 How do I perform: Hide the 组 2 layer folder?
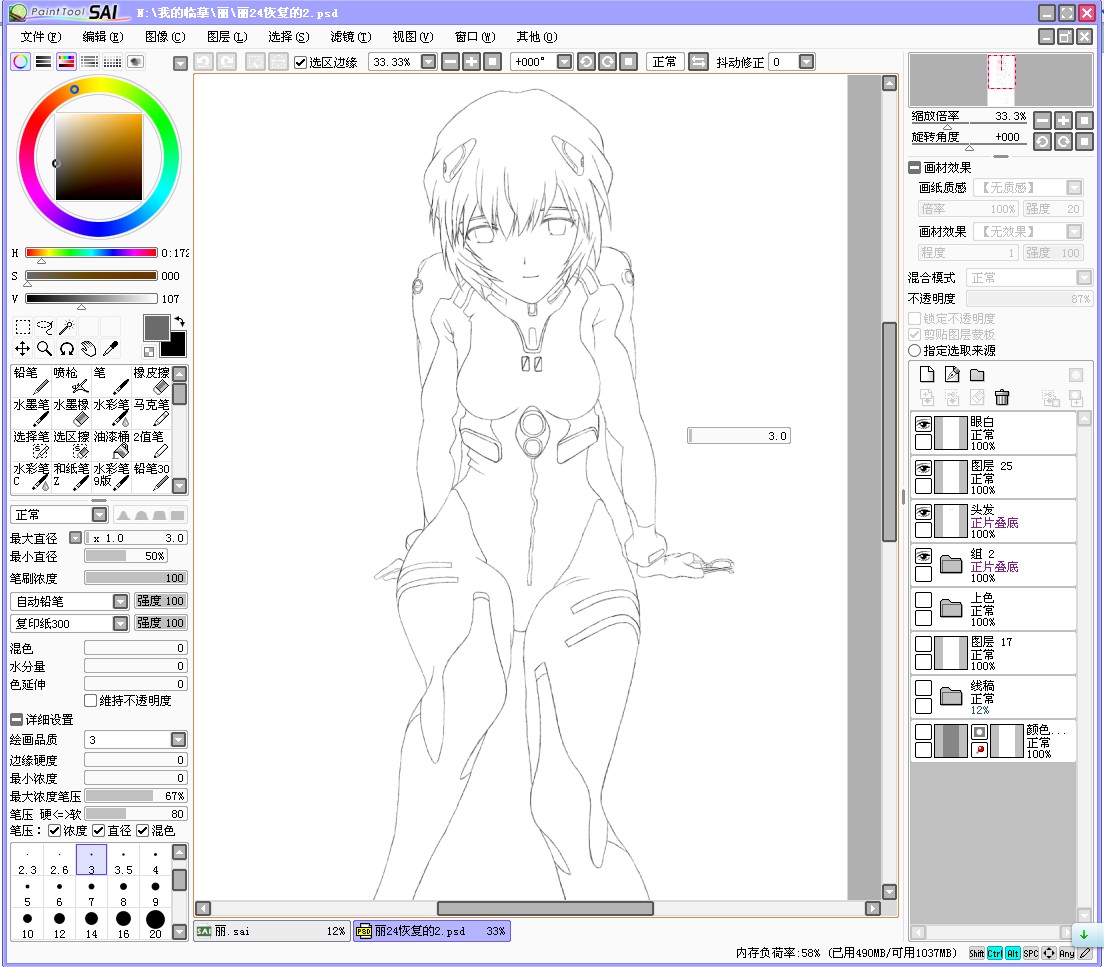click(923, 556)
